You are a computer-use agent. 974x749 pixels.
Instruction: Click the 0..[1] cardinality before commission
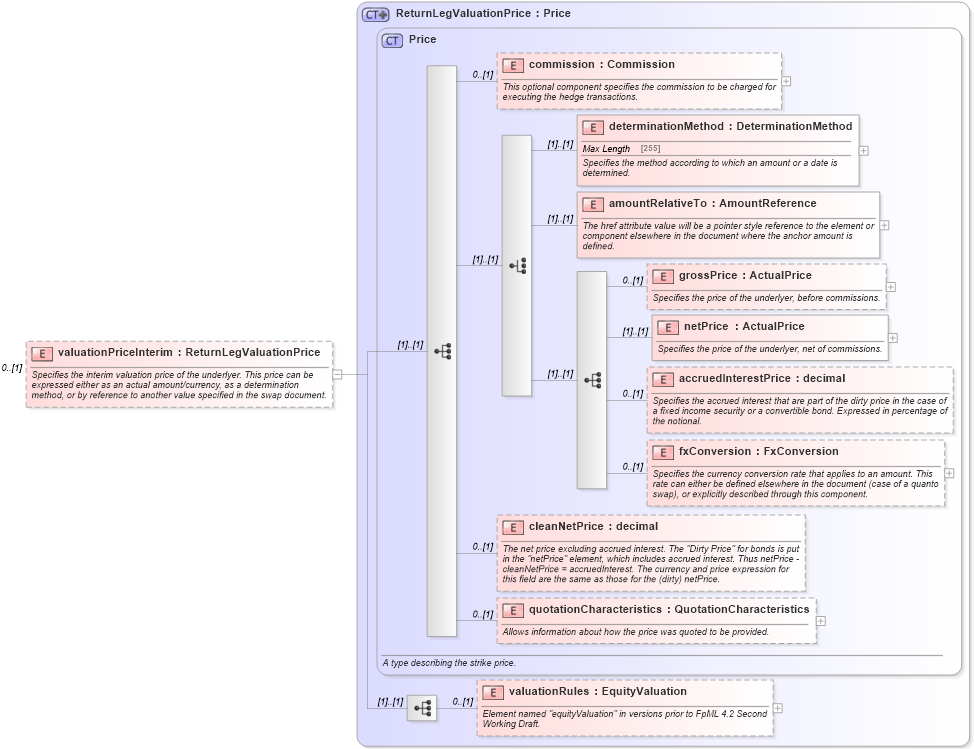pos(483,75)
